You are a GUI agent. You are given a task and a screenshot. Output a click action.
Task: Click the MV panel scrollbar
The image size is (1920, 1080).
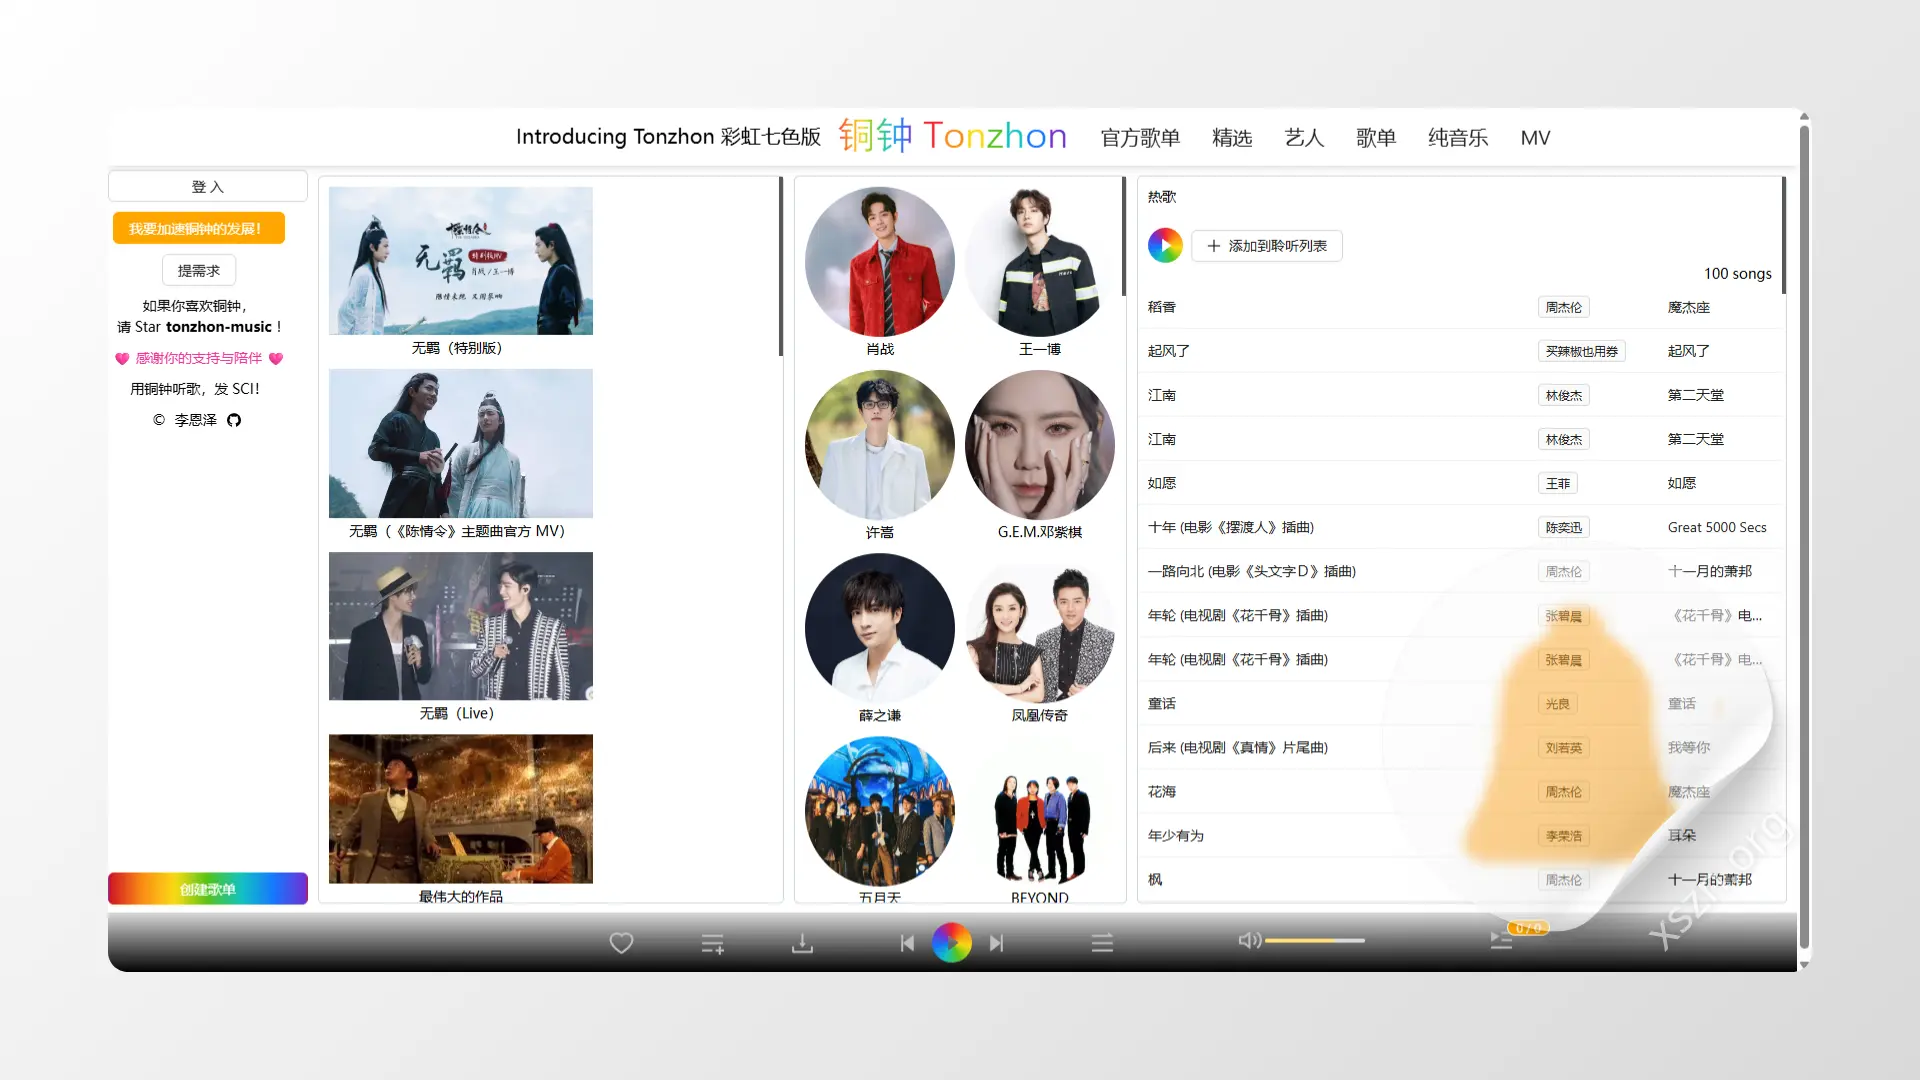[781, 266]
